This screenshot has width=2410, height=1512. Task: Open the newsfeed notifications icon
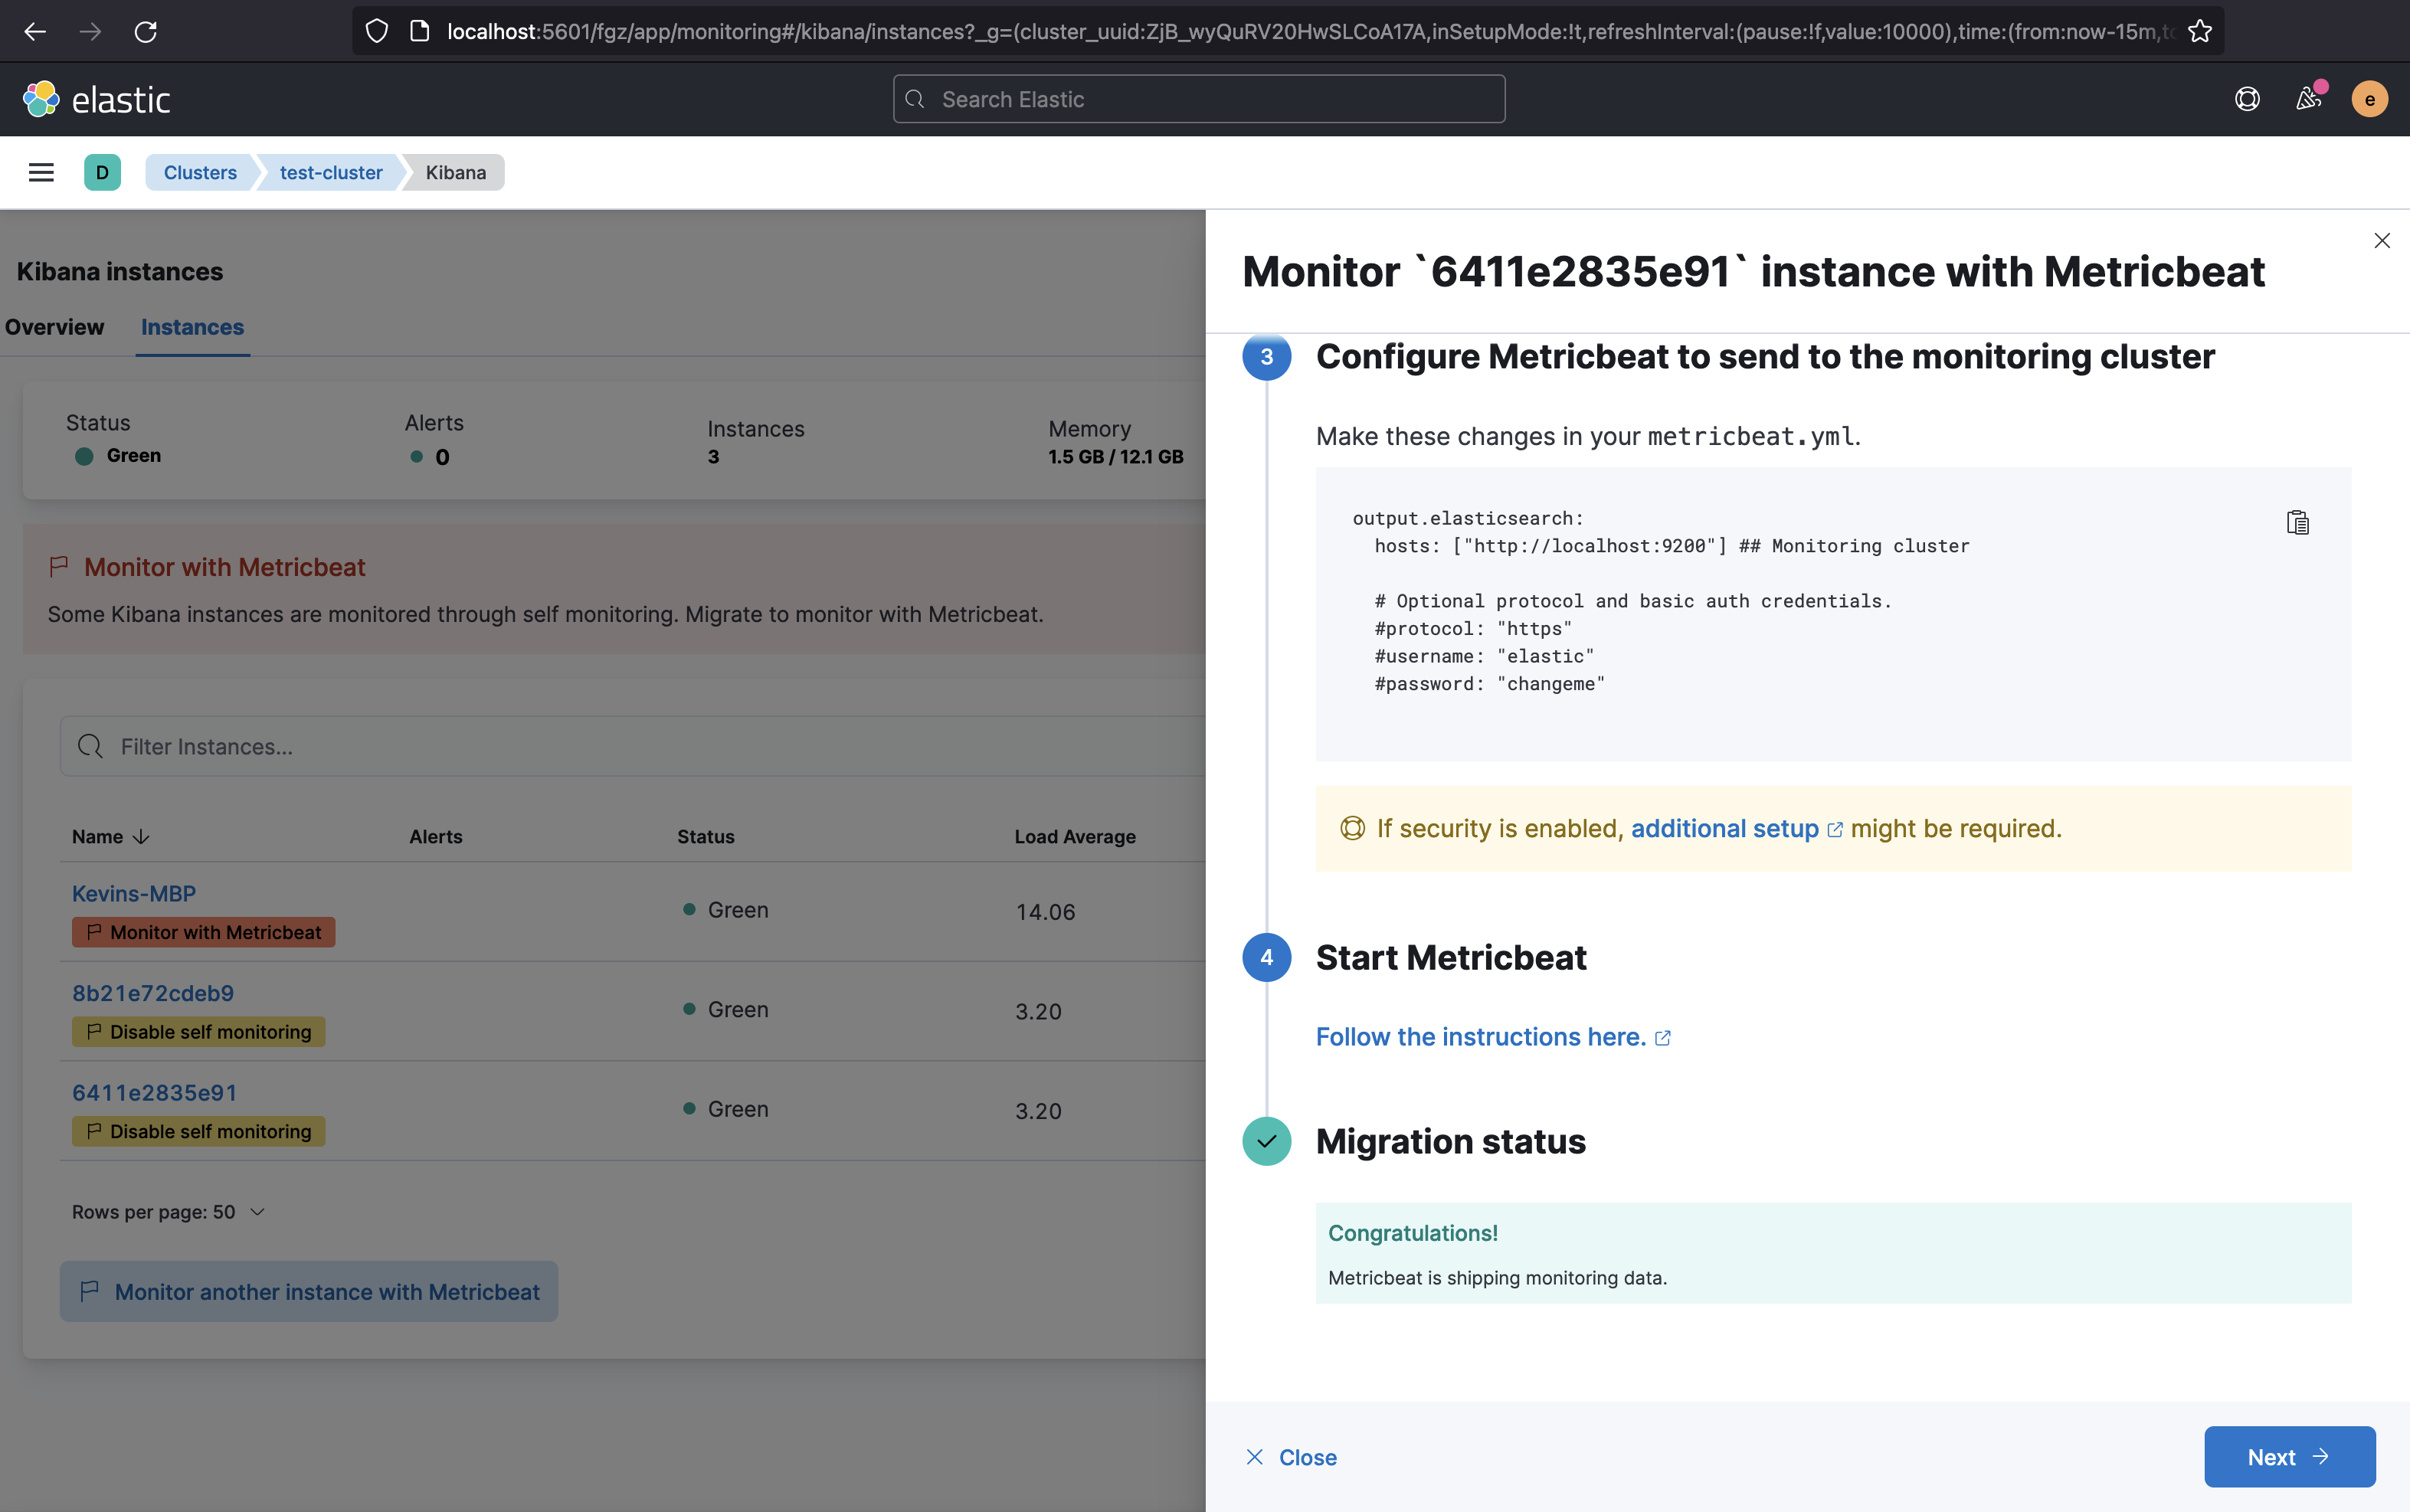(x=2308, y=99)
